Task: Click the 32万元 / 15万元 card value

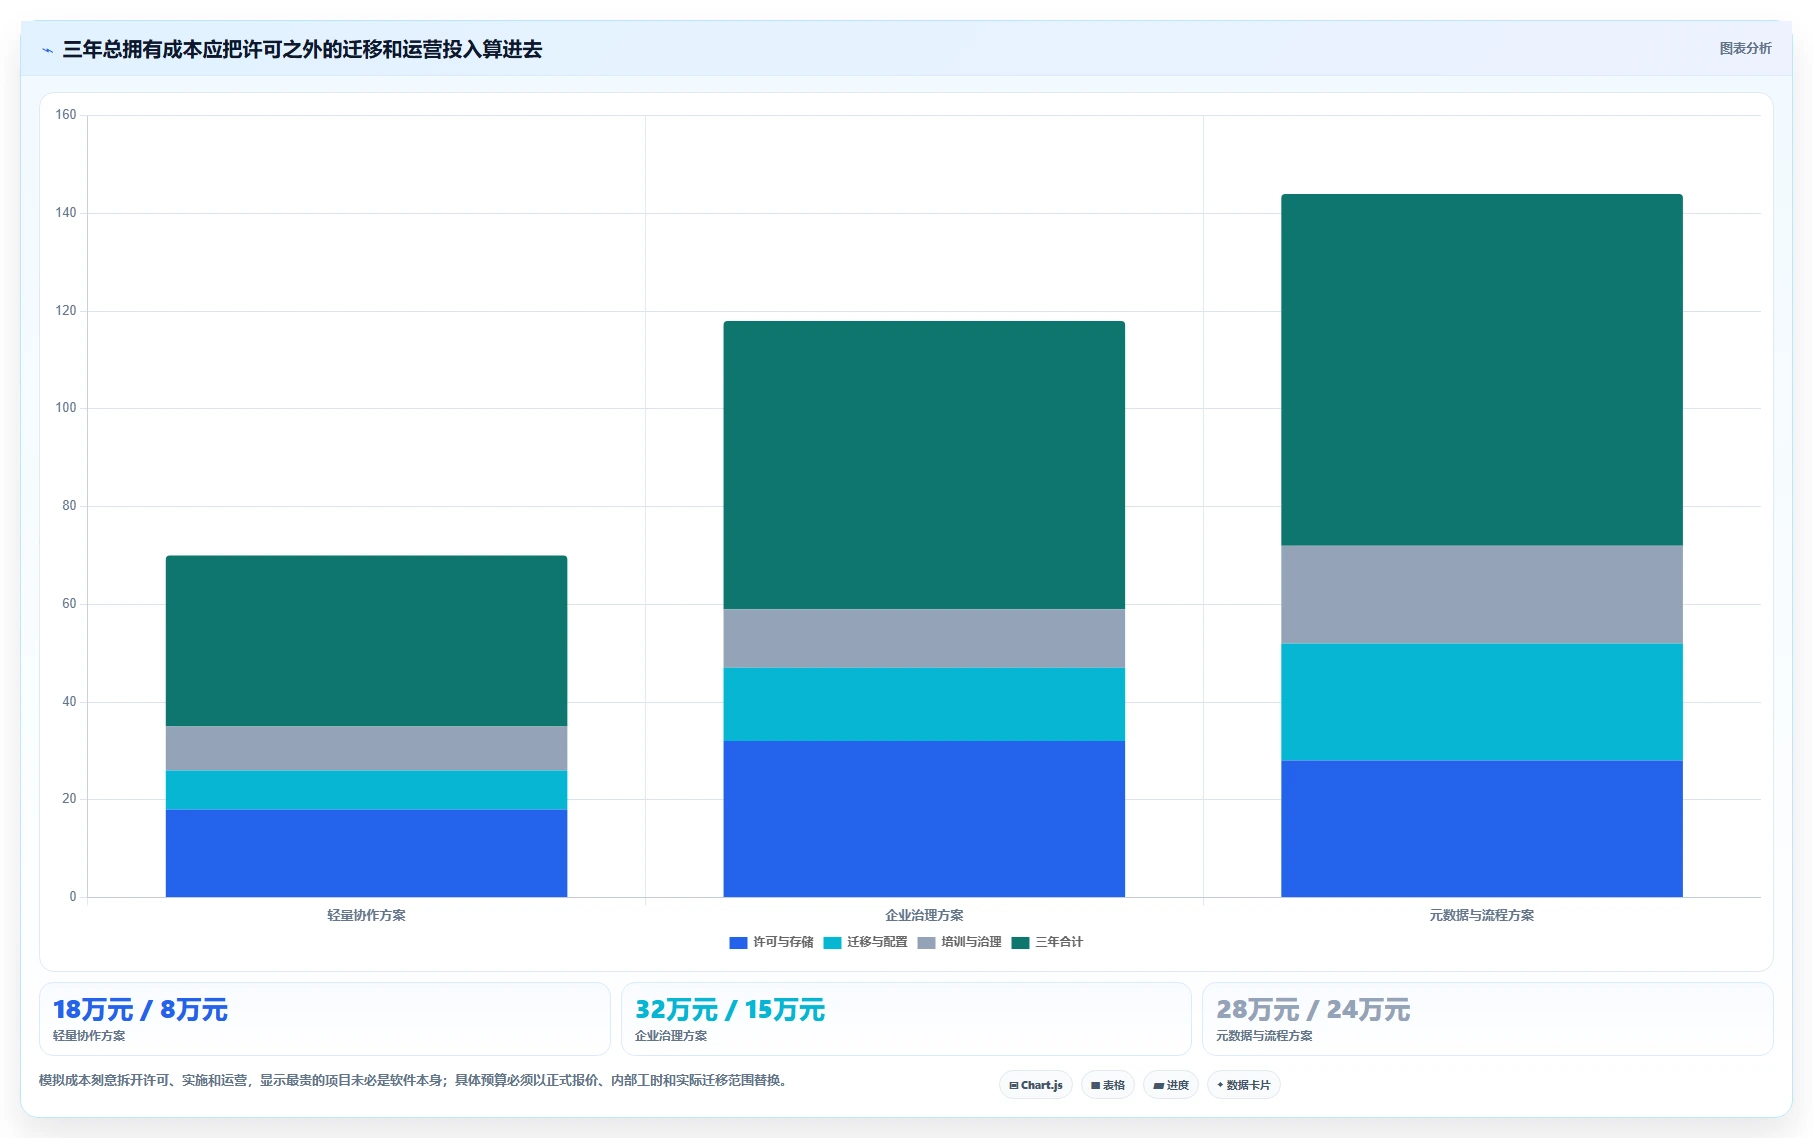Action: point(730,1010)
